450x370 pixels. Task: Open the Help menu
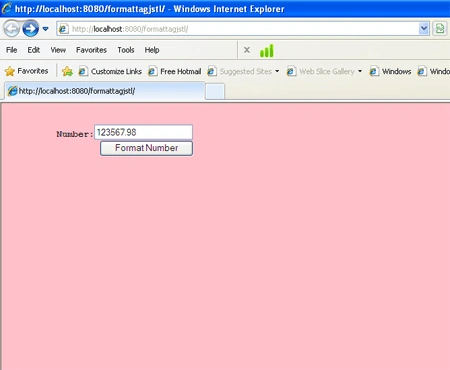pyautogui.click(x=152, y=50)
